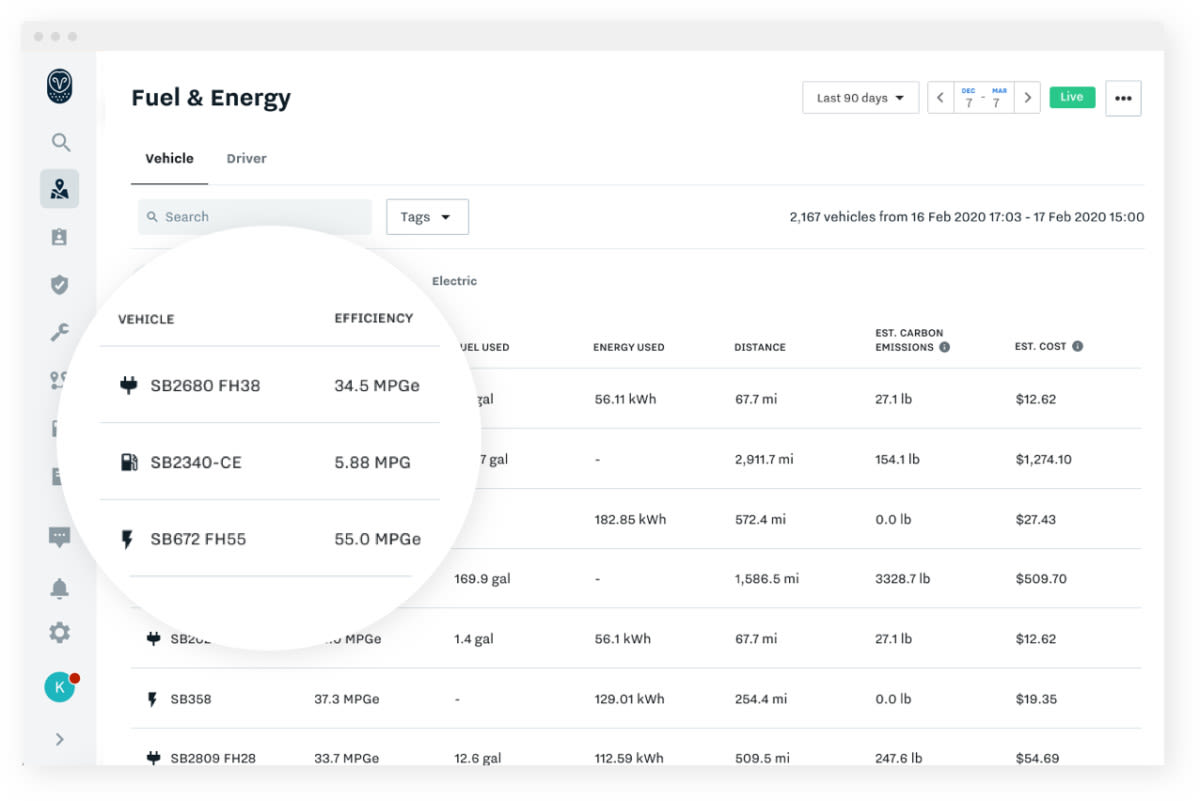Image resolution: width=1200 pixels, height=801 pixels.
Task: Click the '$1,274.10' cost cell
Action: (1043, 459)
